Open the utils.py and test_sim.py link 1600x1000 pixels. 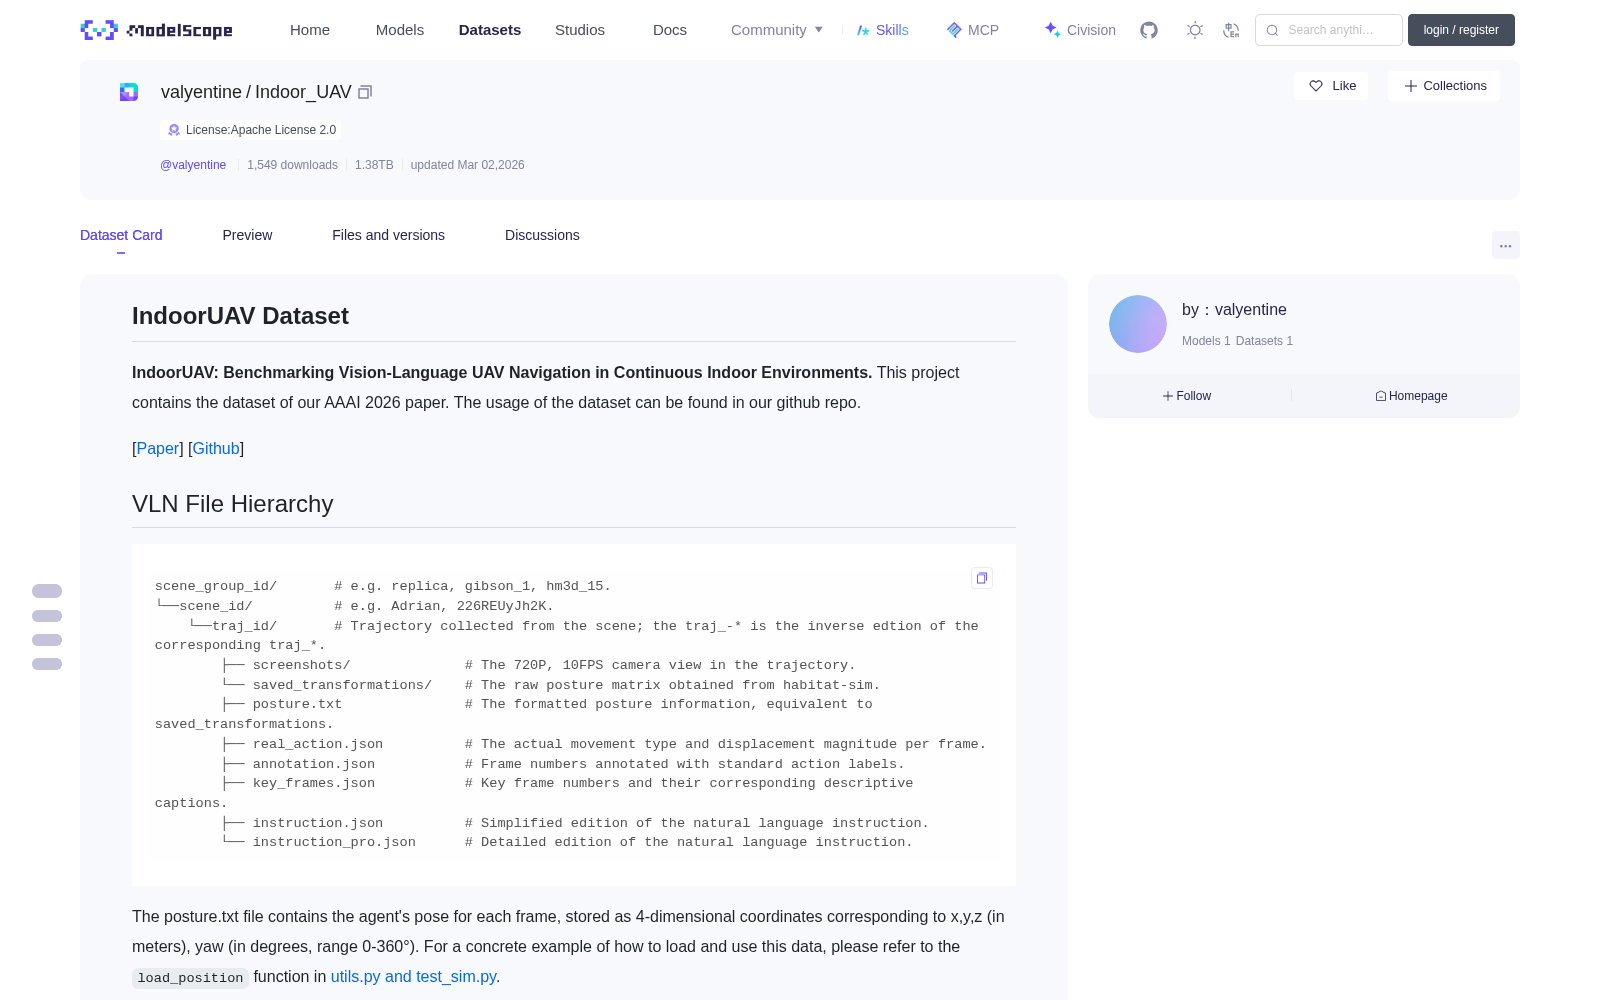click(x=413, y=976)
